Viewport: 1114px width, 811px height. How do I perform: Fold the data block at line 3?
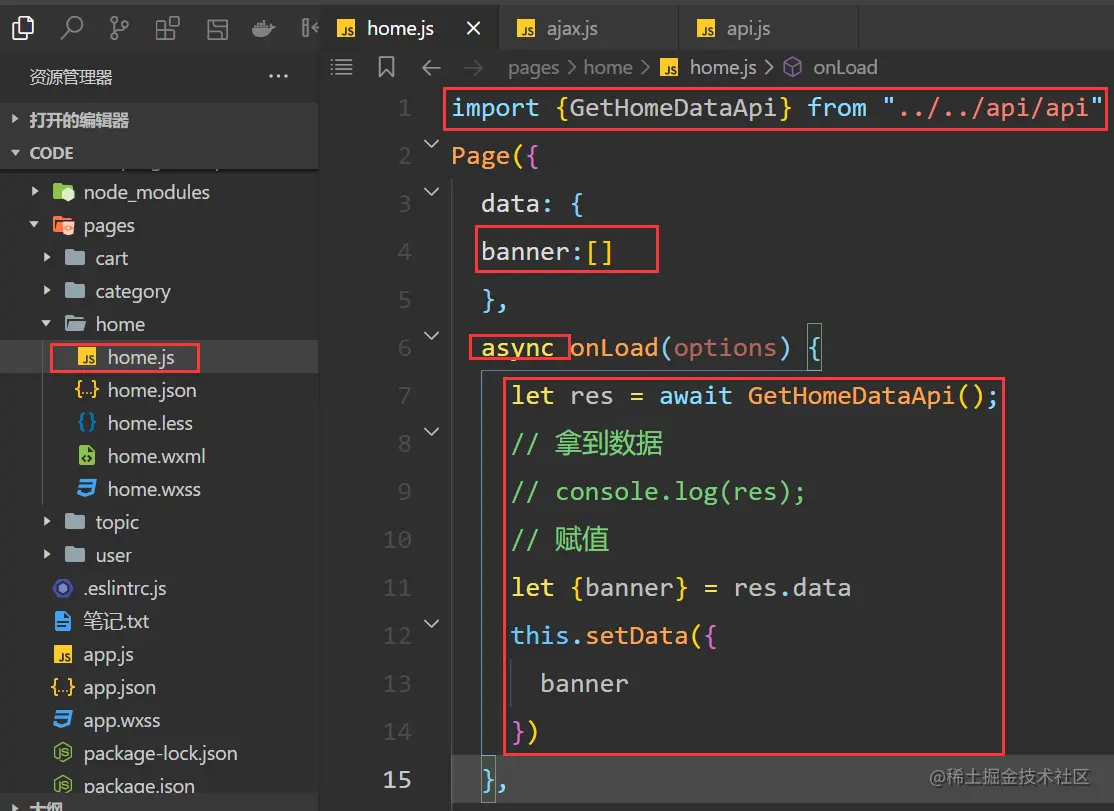(431, 192)
